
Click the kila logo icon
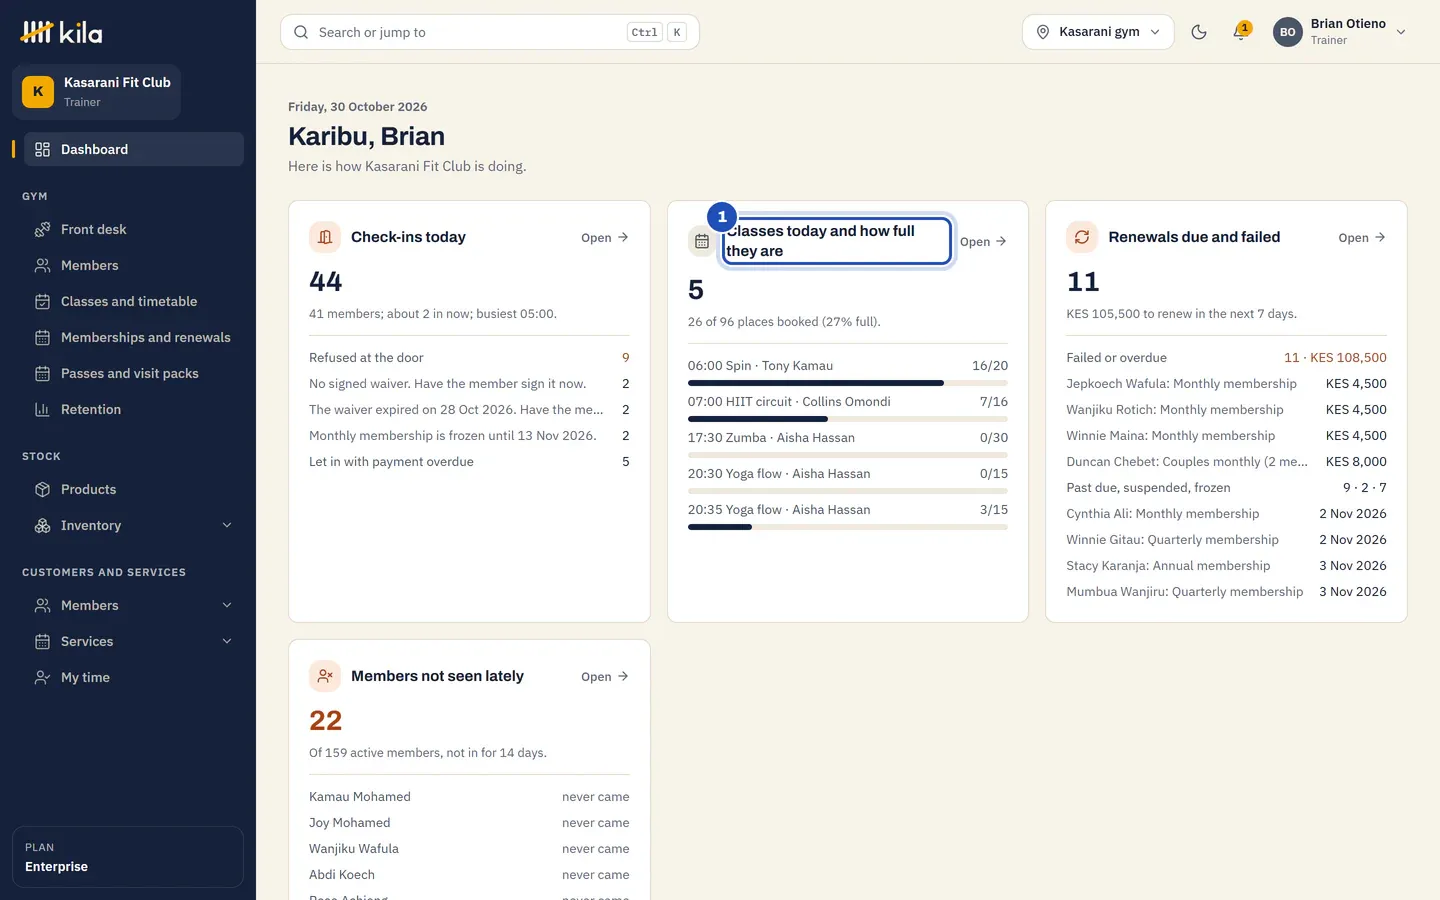36,32
